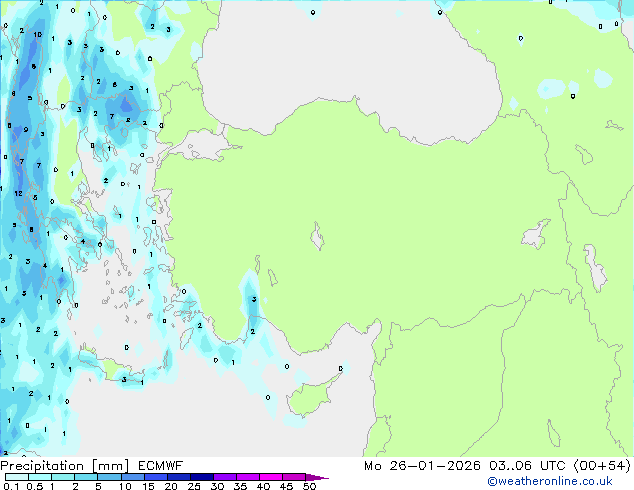Screen dimensions: 634x490
Task: Click the '15' legend scale label
Action: coord(148,486)
